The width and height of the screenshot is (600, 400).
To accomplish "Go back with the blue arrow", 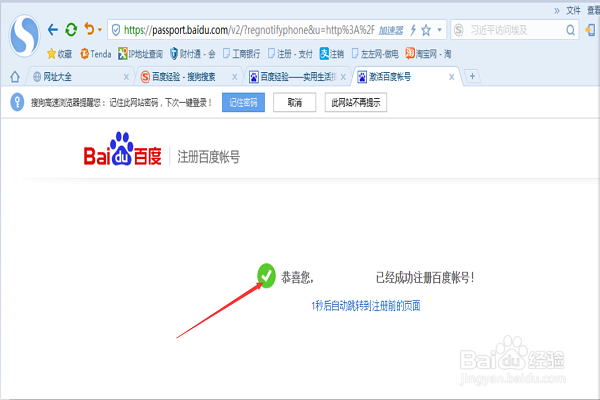I will click(52, 29).
